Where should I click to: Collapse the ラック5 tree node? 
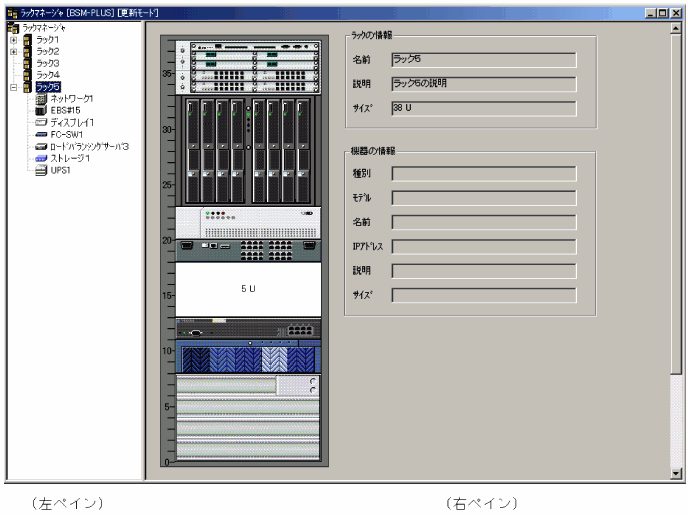(13, 87)
